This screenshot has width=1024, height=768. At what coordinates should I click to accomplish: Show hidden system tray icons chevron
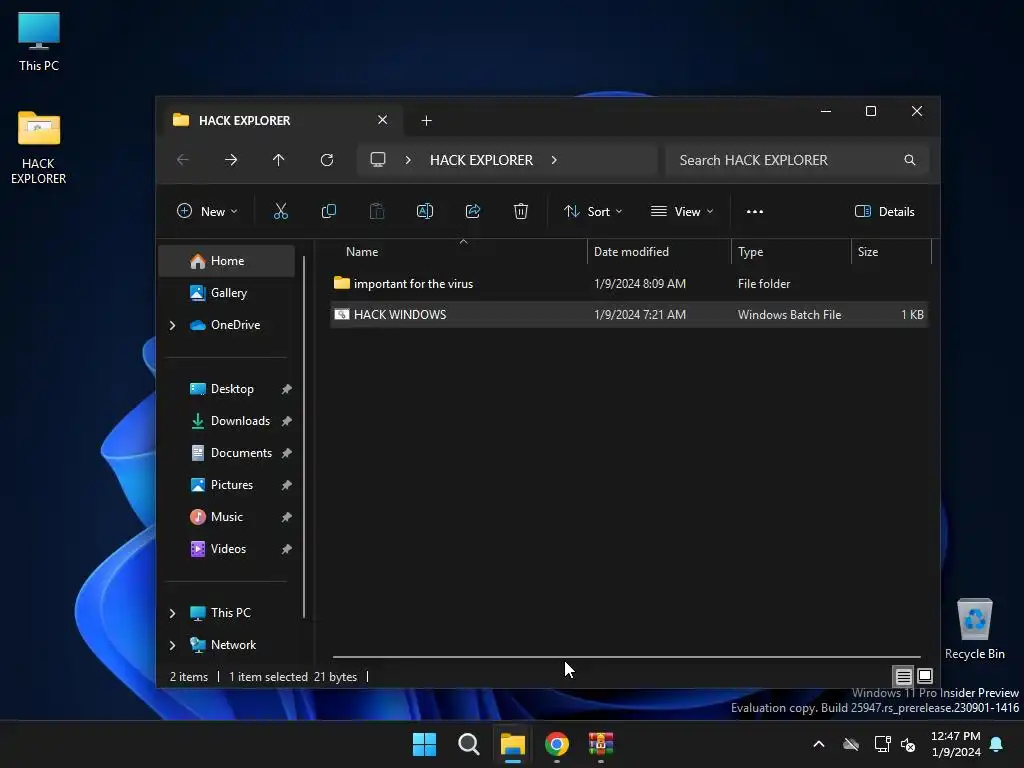[818, 744]
